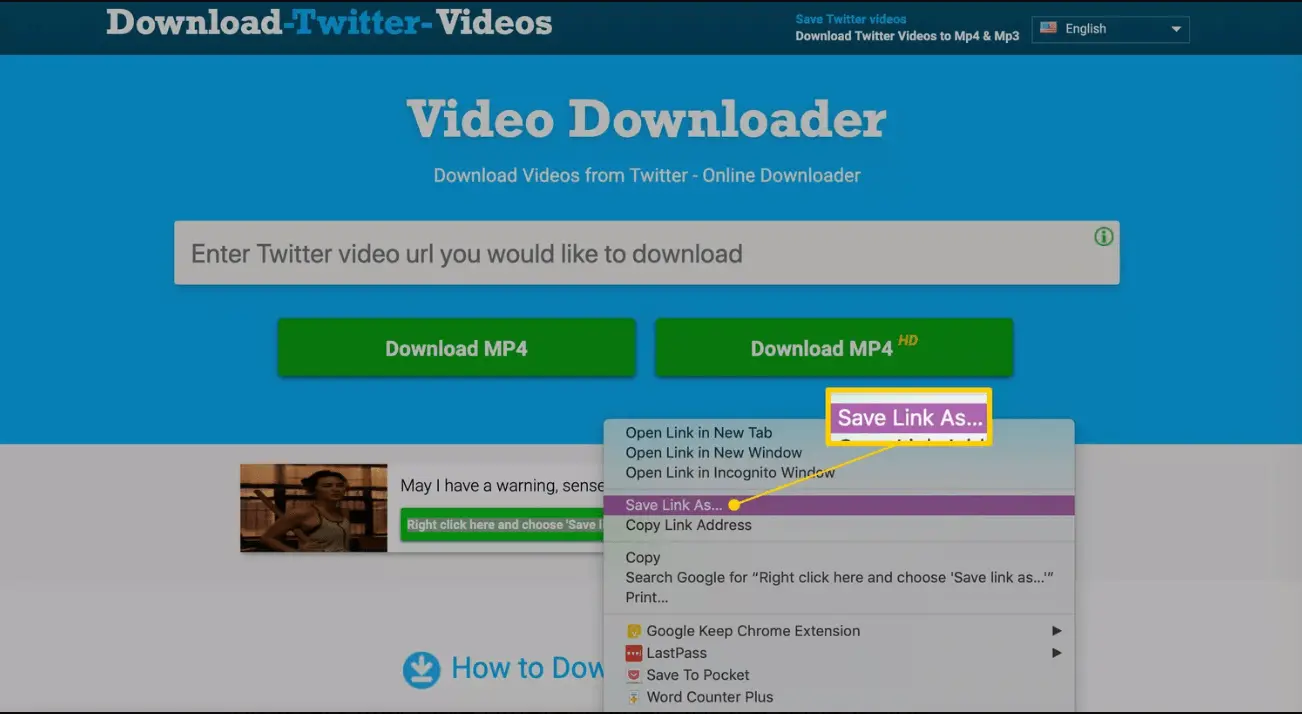
Task: Open the Download-Twitter-Videos site logo
Action: (x=329, y=22)
